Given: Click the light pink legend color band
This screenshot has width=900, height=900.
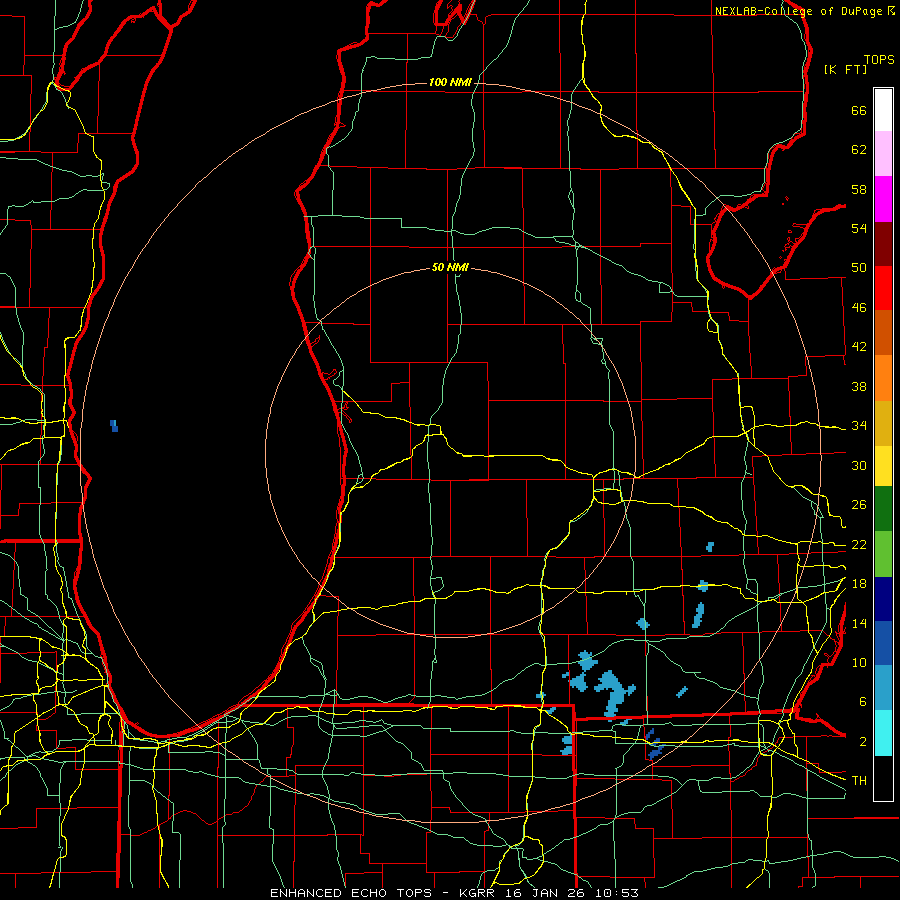Looking at the screenshot, I should pyautogui.click(x=883, y=154).
